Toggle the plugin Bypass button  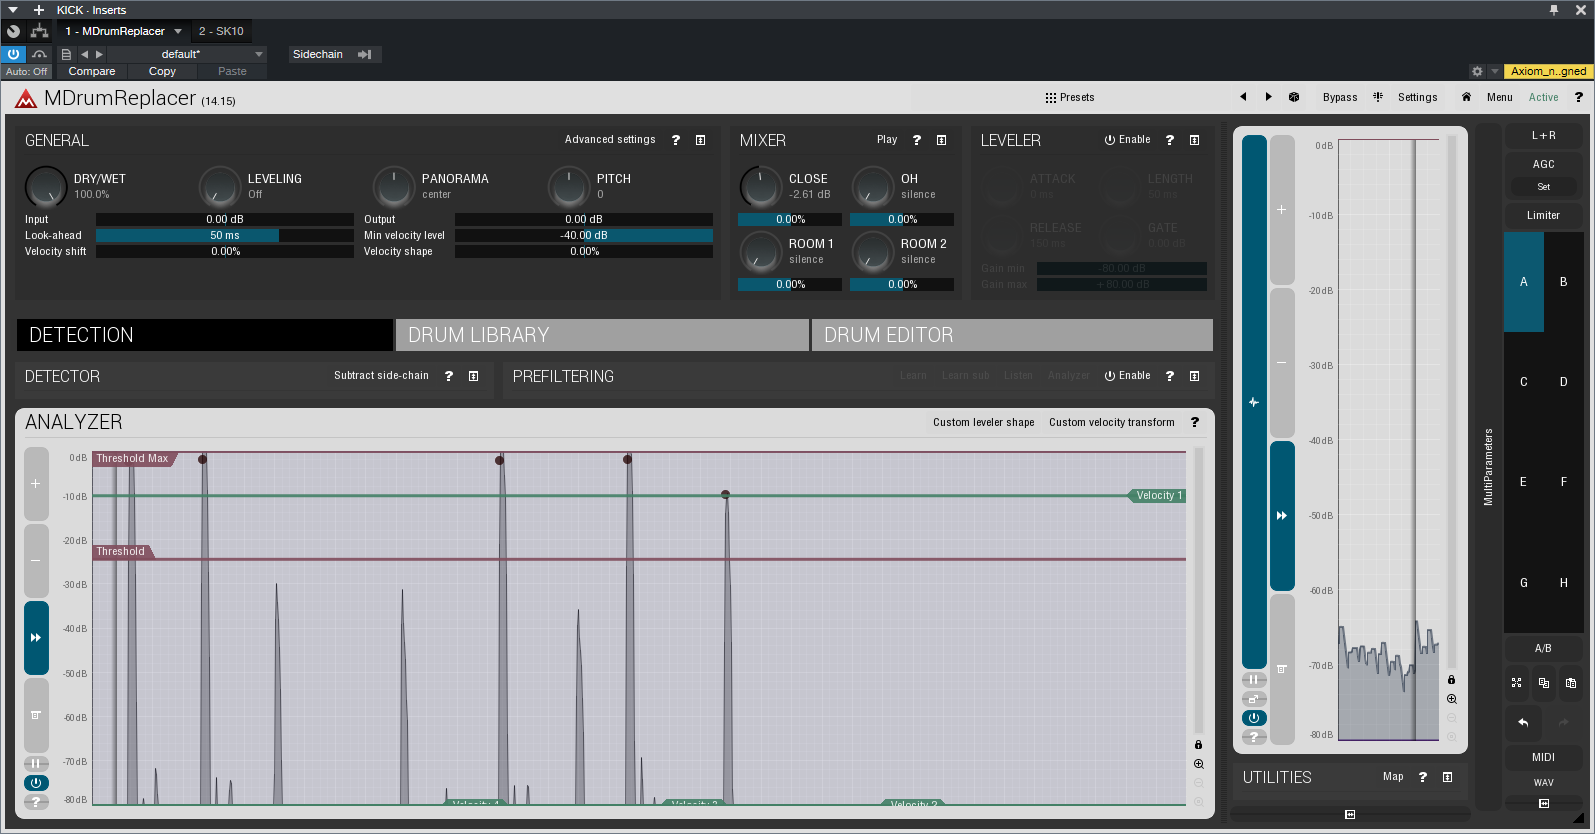tap(1340, 97)
